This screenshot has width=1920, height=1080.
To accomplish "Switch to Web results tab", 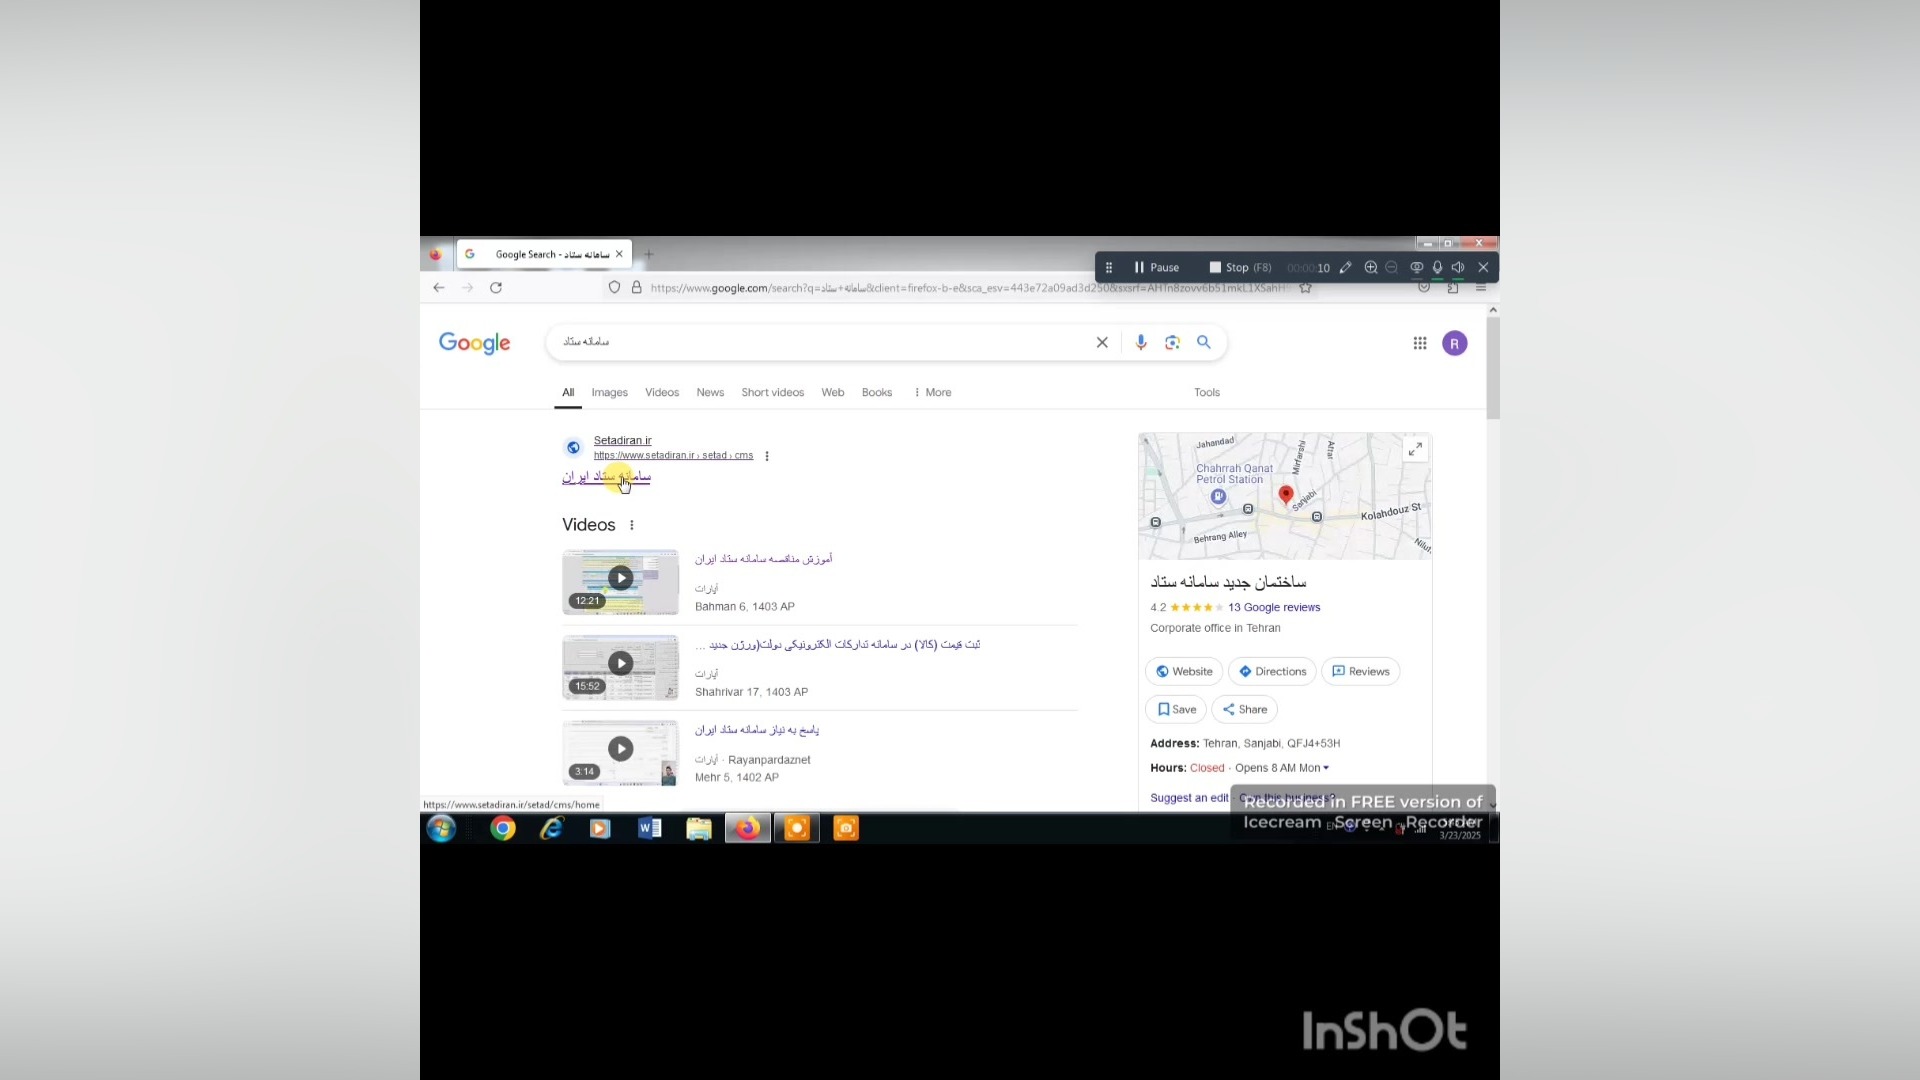I will pyautogui.click(x=833, y=393).
